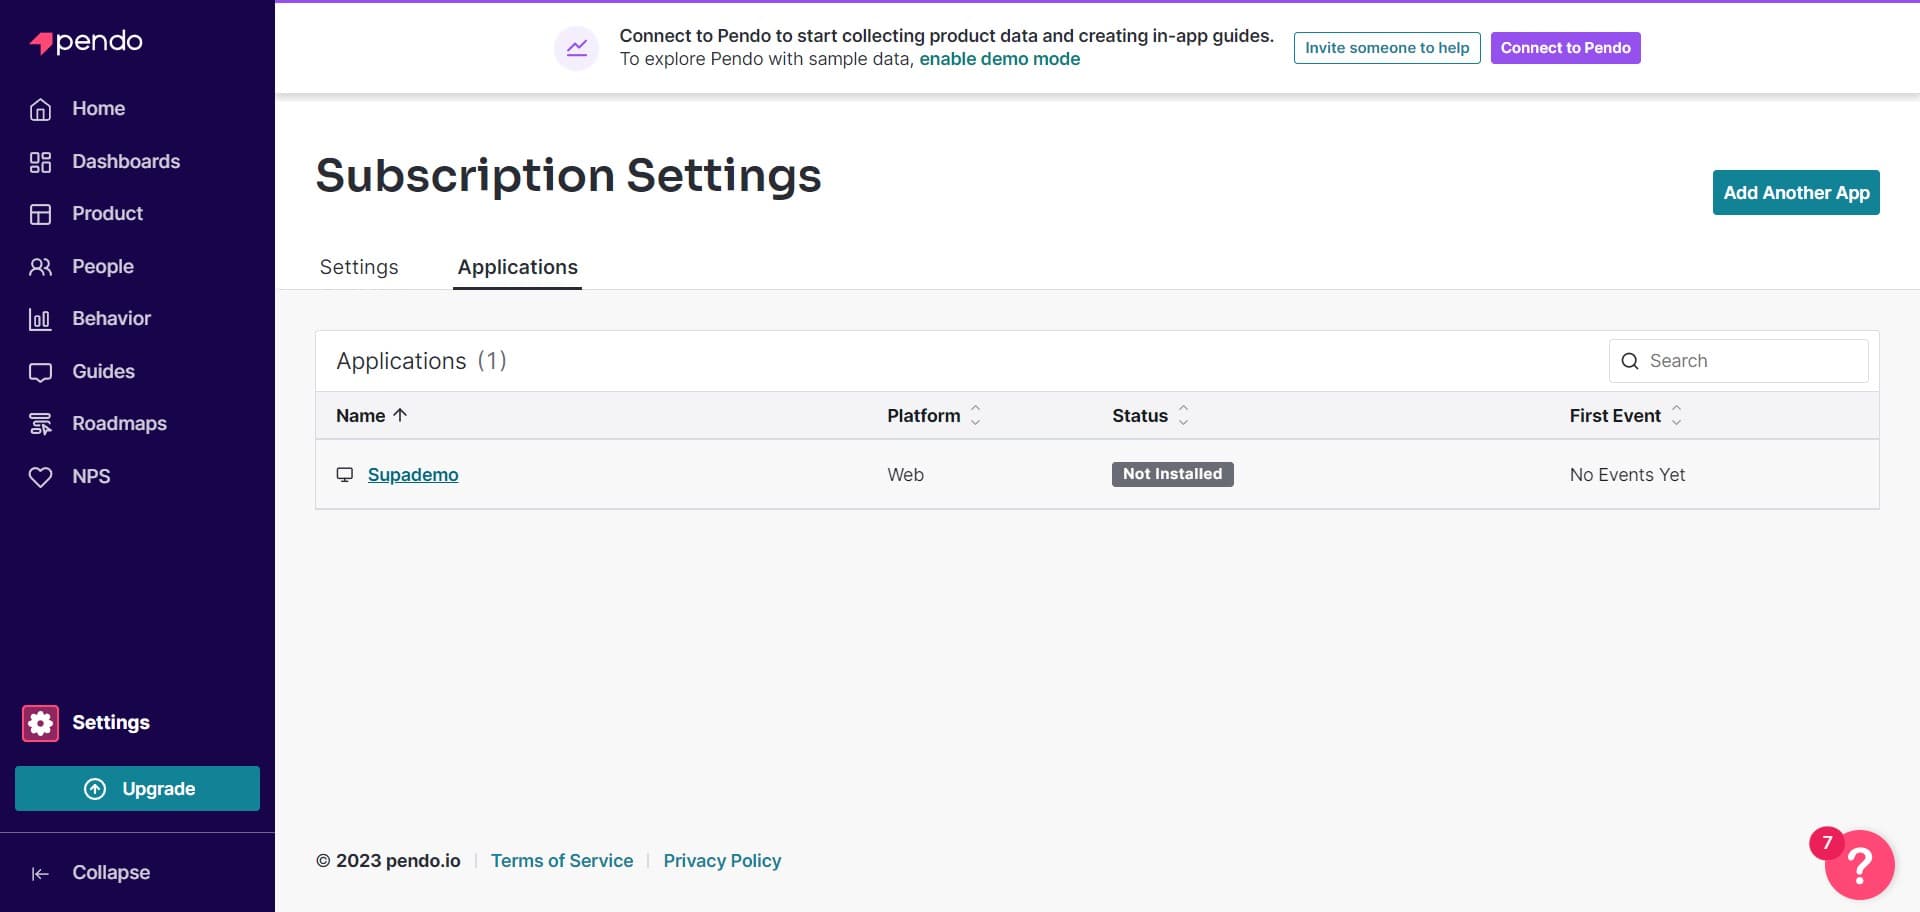Sort table by Status column arrows
This screenshot has height=912, width=1920.
[x=1183, y=415]
